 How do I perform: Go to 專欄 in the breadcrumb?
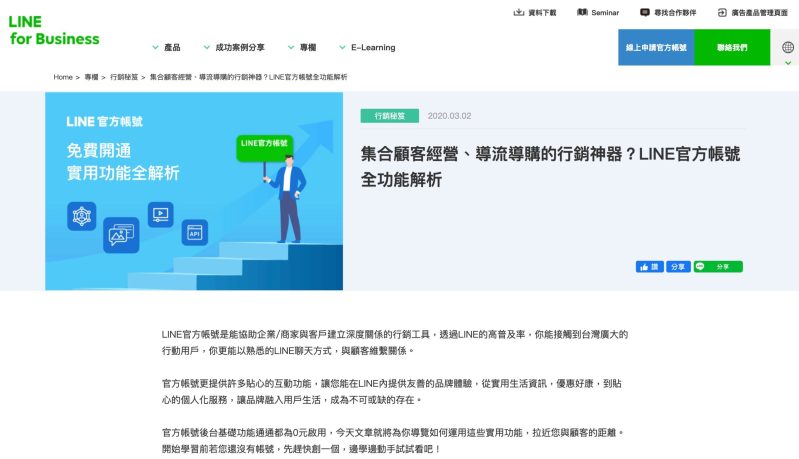coord(91,77)
